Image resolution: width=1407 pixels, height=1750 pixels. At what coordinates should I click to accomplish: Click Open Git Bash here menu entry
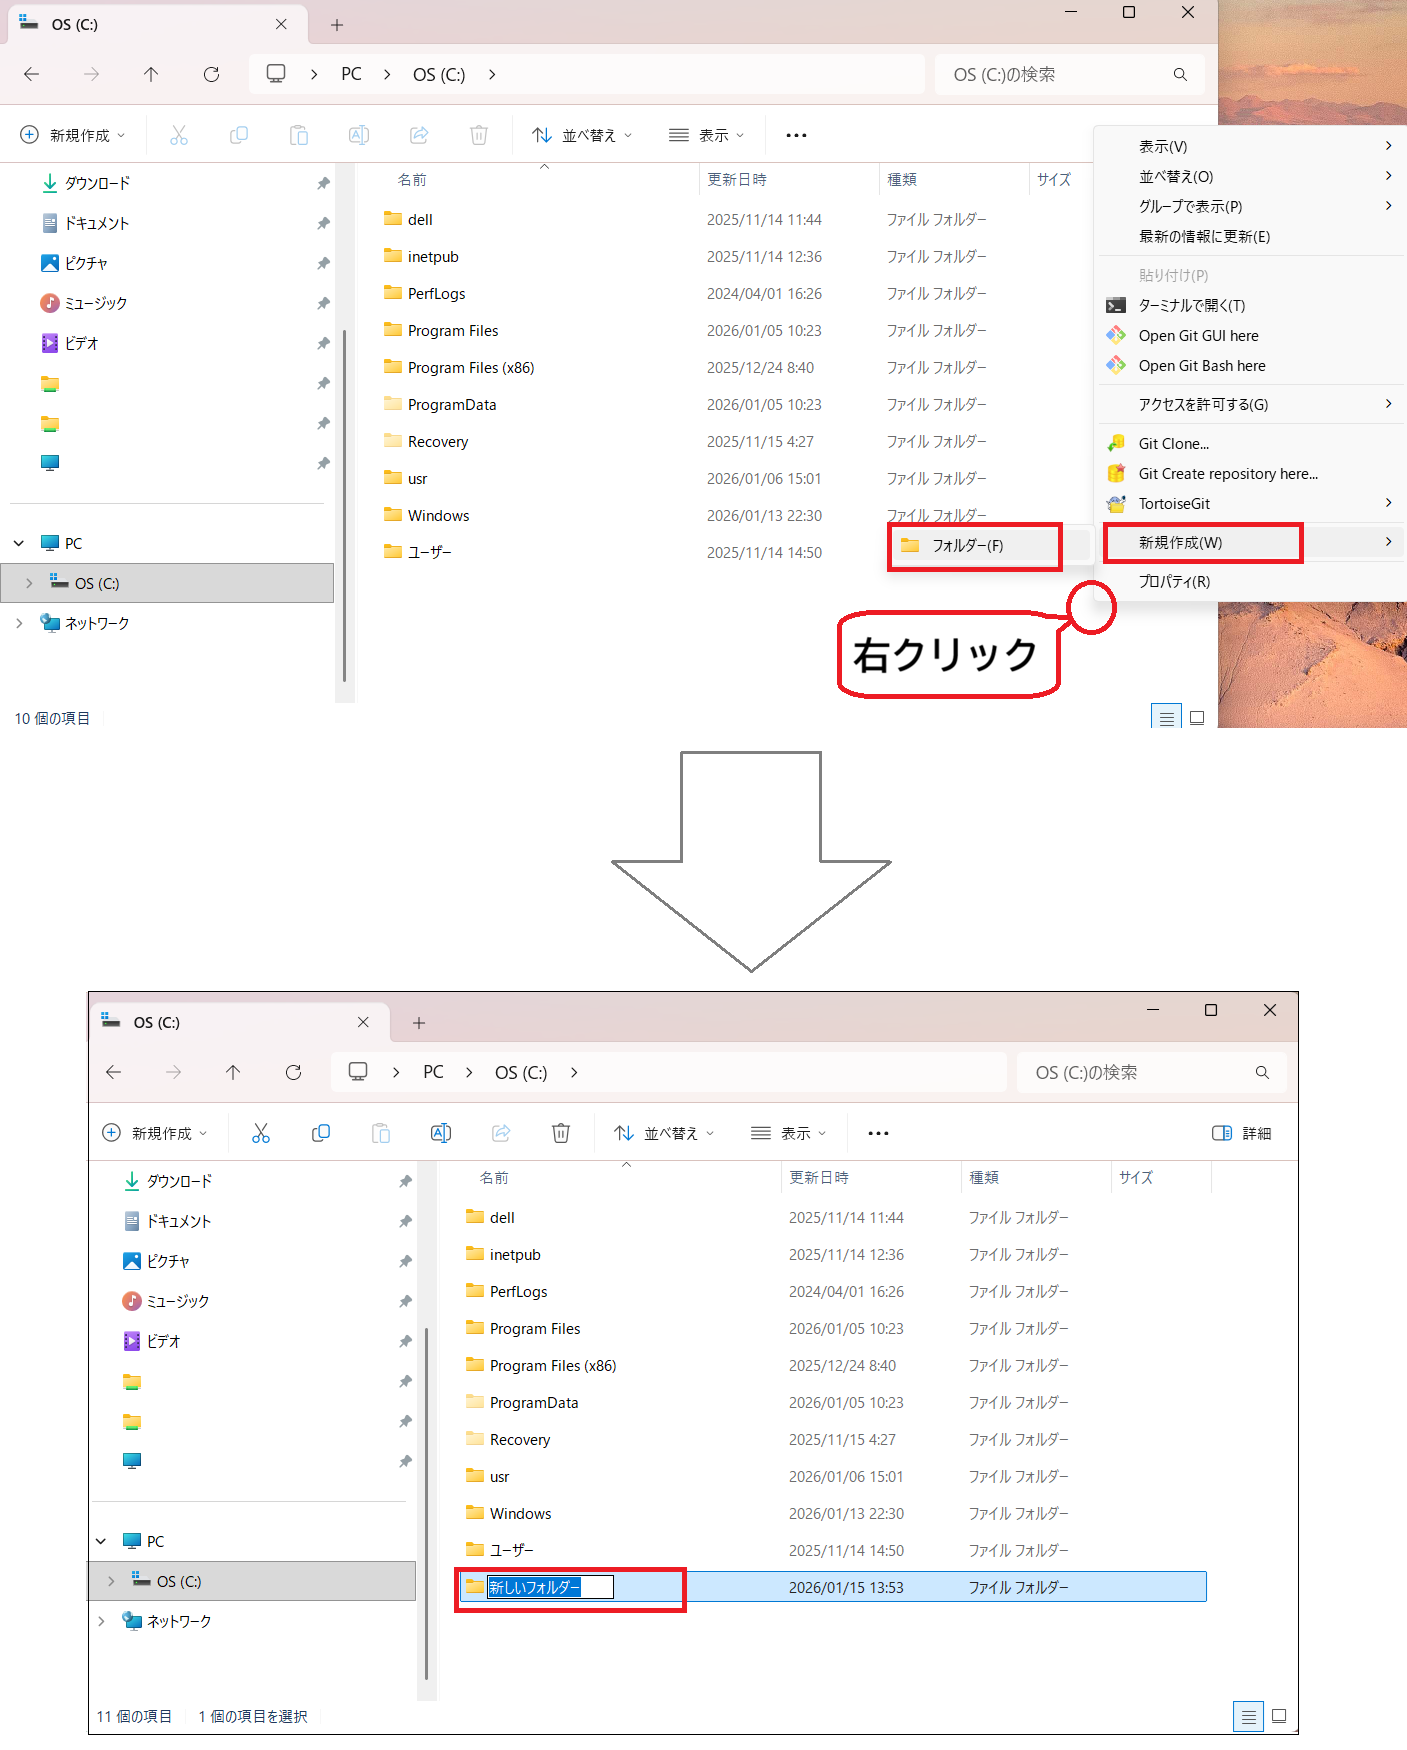1201,366
